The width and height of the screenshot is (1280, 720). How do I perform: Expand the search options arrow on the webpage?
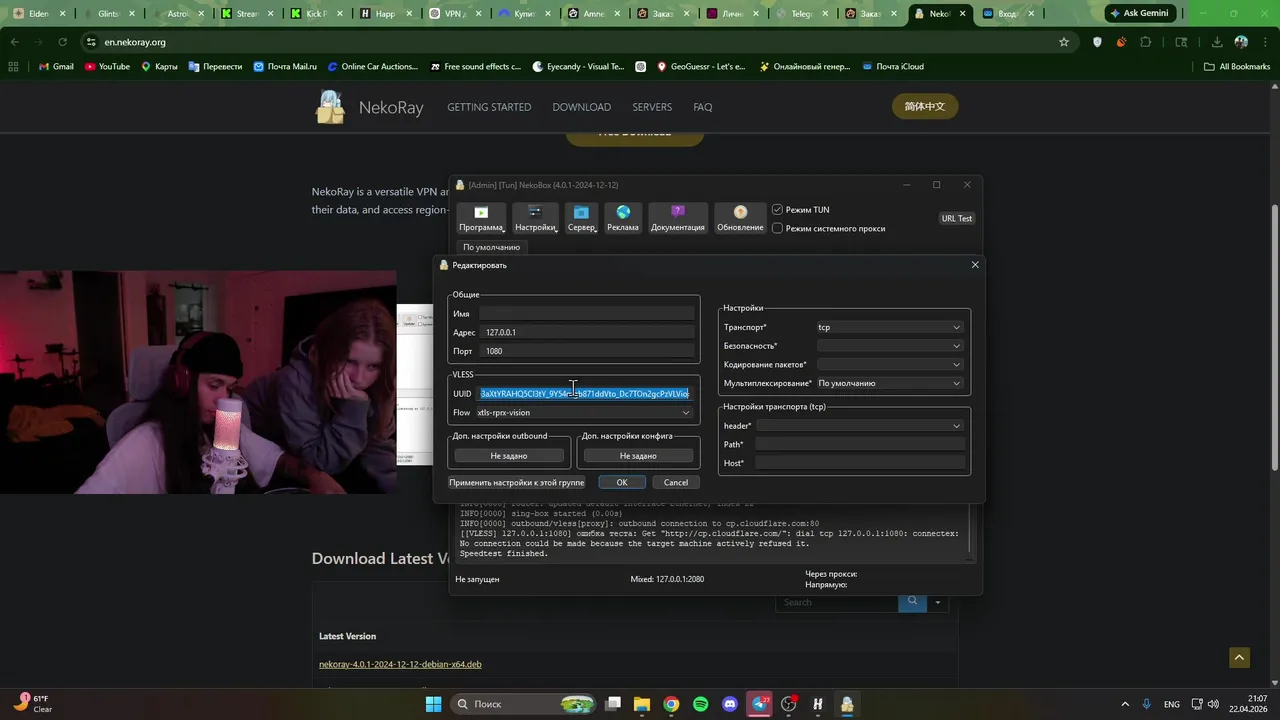tap(937, 602)
